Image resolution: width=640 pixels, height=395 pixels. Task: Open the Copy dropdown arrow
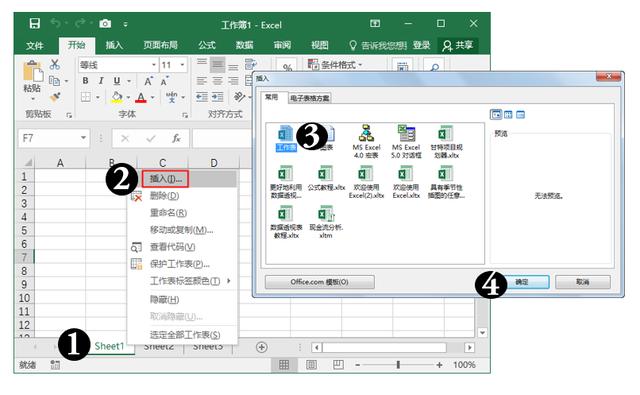[66, 81]
